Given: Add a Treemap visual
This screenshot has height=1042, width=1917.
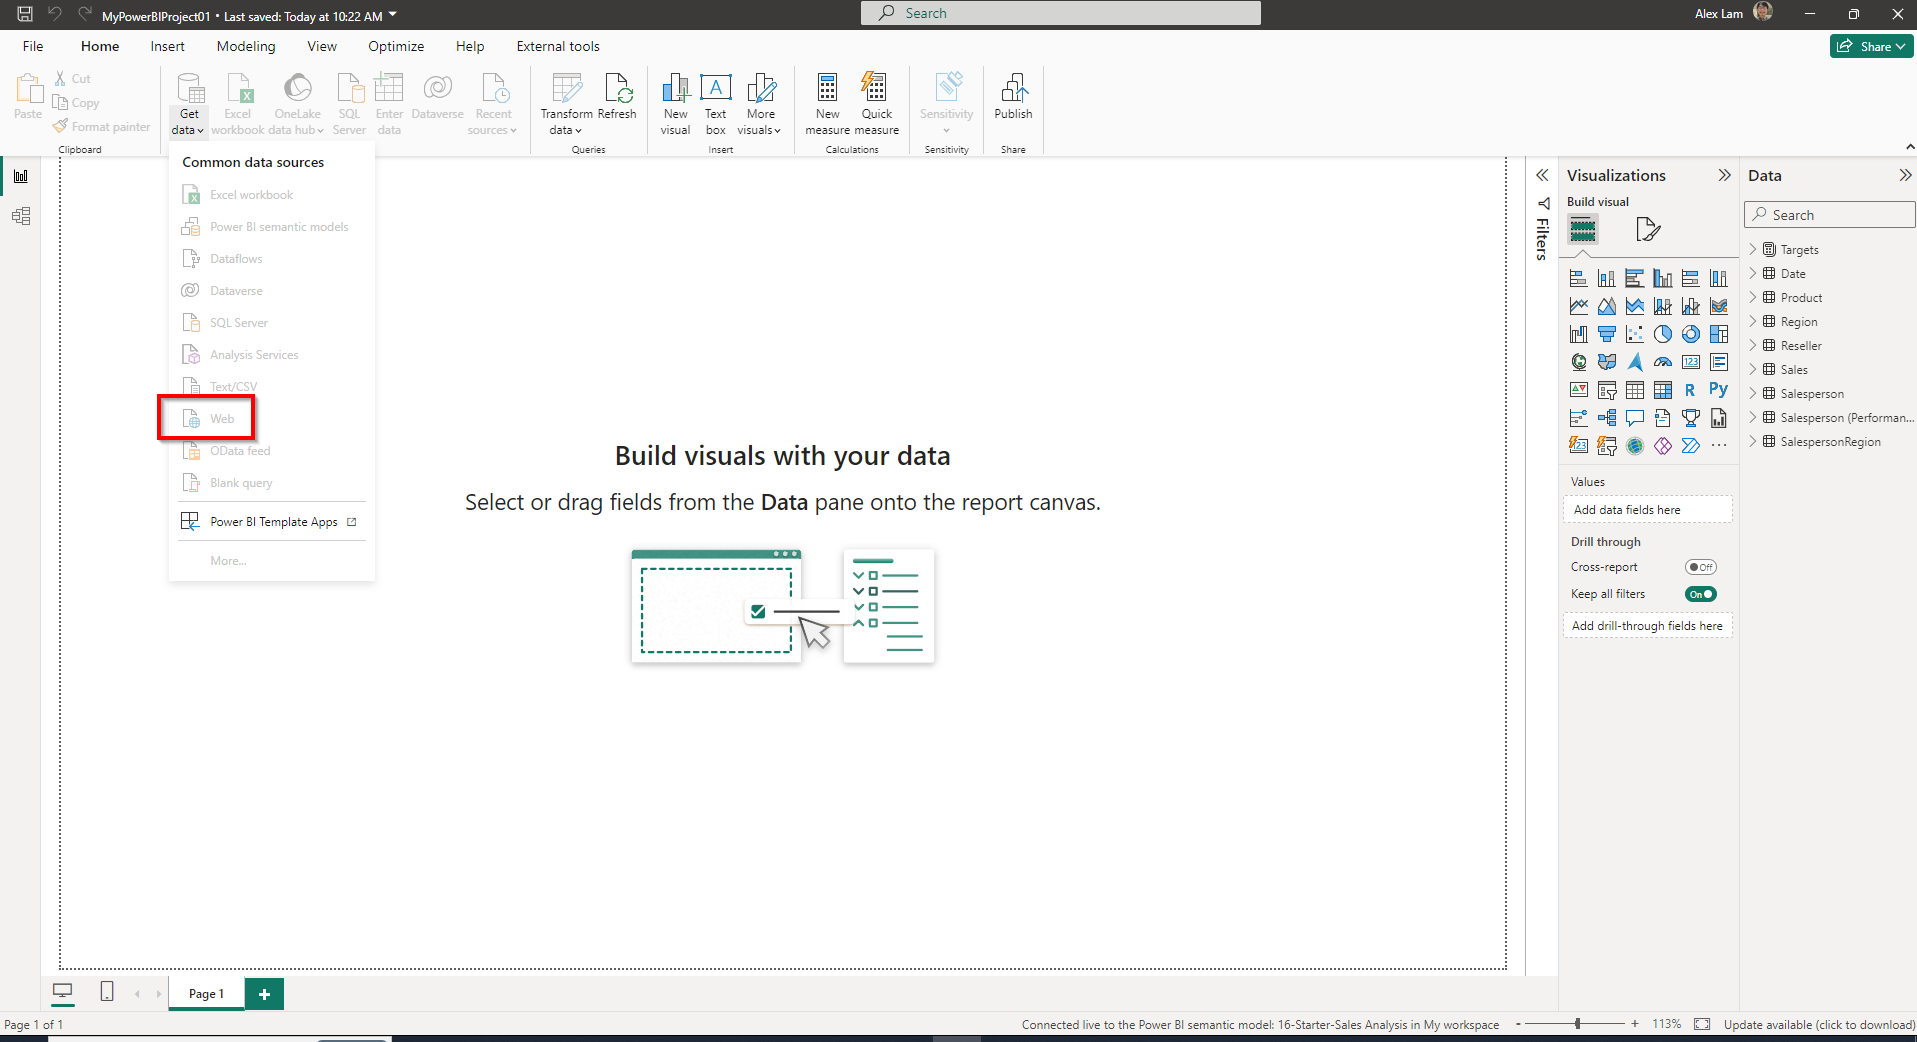Looking at the screenshot, I should [1719, 334].
